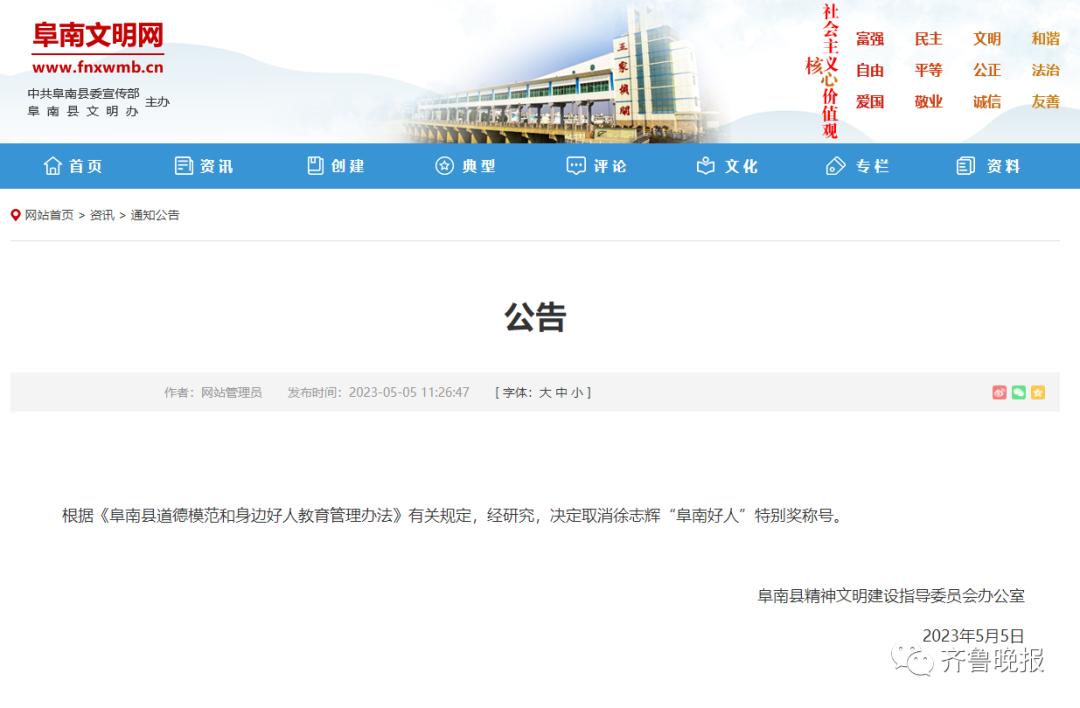Click the signature 阜南县精神文明建设指导委员会办公室

point(891,596)
